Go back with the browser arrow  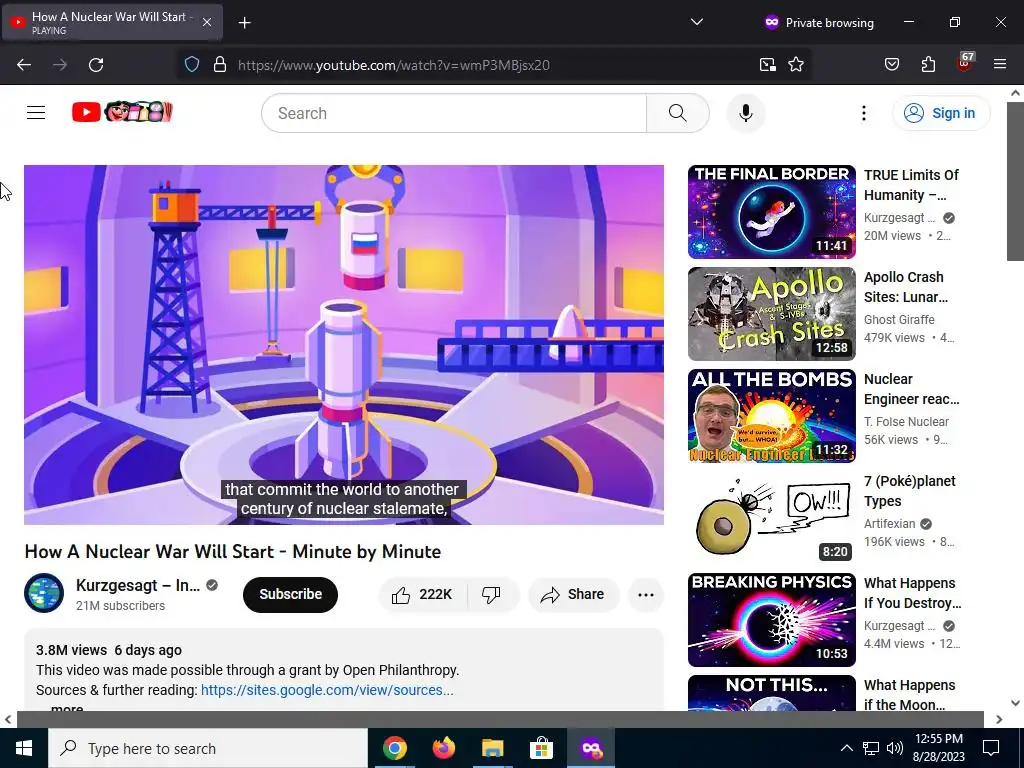[x=24, y=65]
